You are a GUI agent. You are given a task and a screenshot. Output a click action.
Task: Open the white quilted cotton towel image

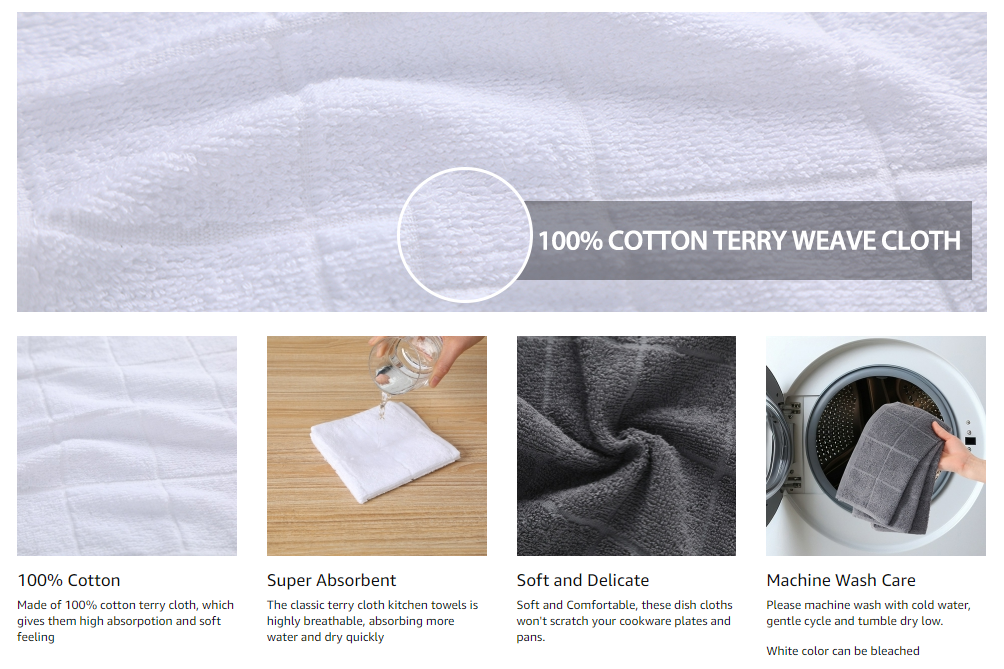click(127, 446)
